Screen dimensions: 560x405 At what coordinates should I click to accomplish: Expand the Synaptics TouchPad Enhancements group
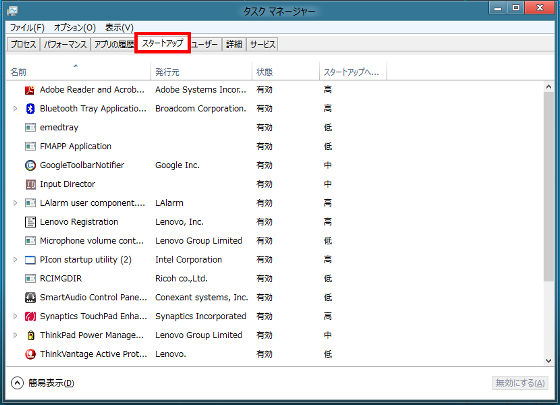click(15, 316)
